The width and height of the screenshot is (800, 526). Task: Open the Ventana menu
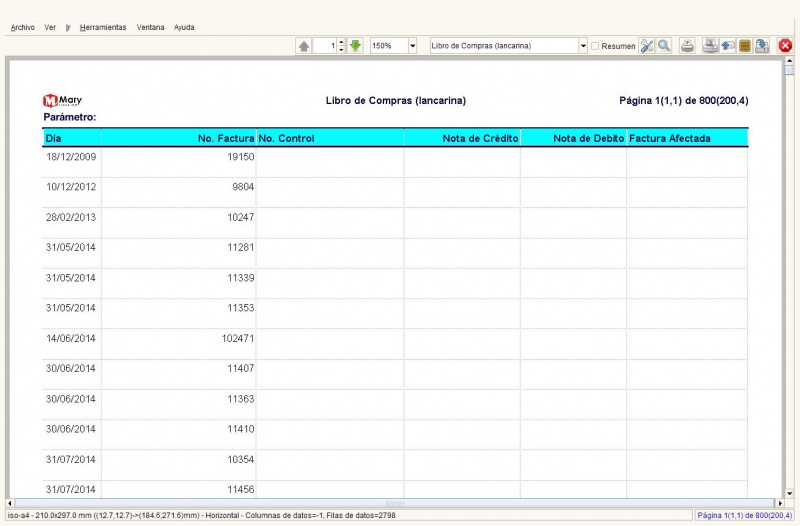pyautogui.click(x=151, y=28)
